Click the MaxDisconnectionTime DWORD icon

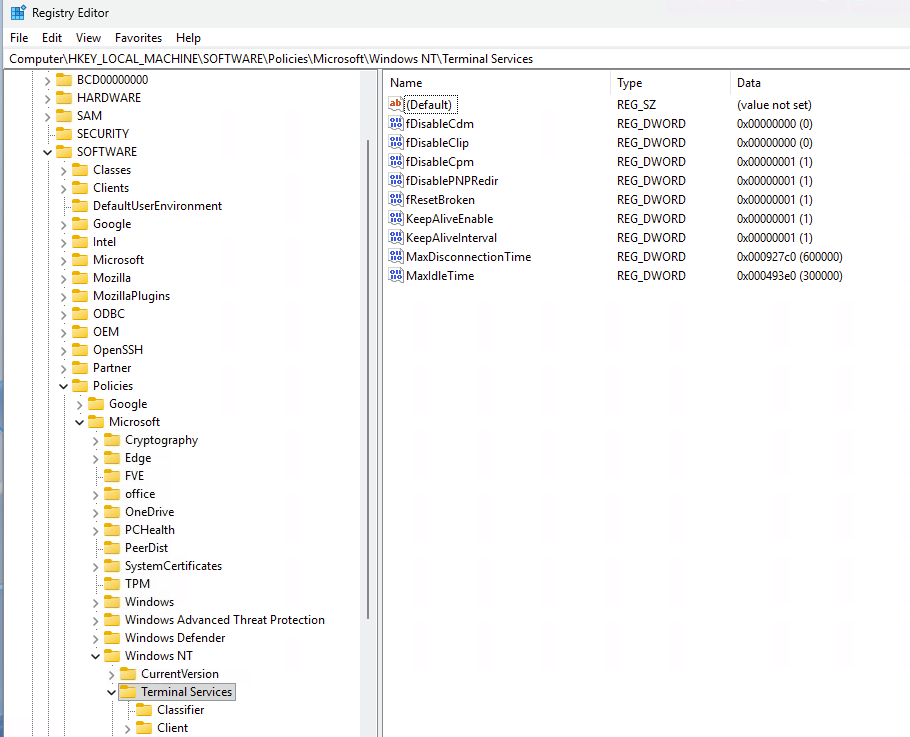click(x=395, y=256)
